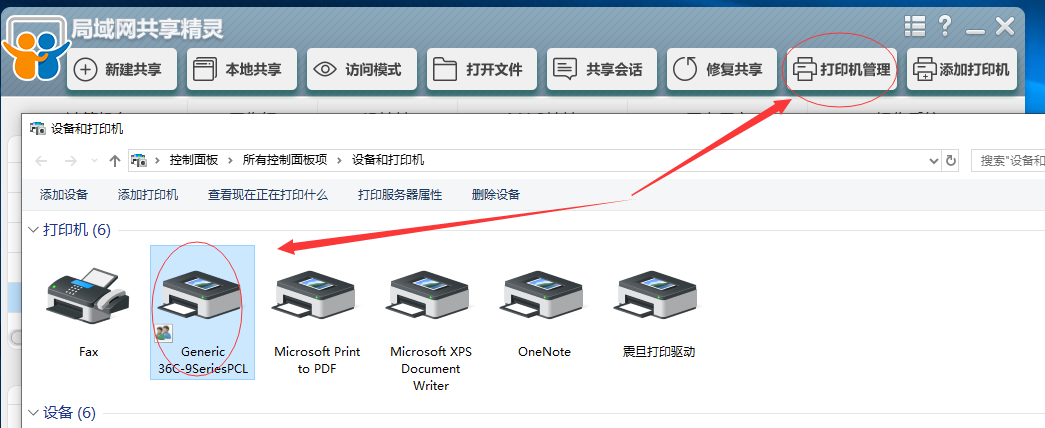Click the 局域网共享精灵 app logo
The width and height of the screenshot is (1045, 428).
(35, 51)
